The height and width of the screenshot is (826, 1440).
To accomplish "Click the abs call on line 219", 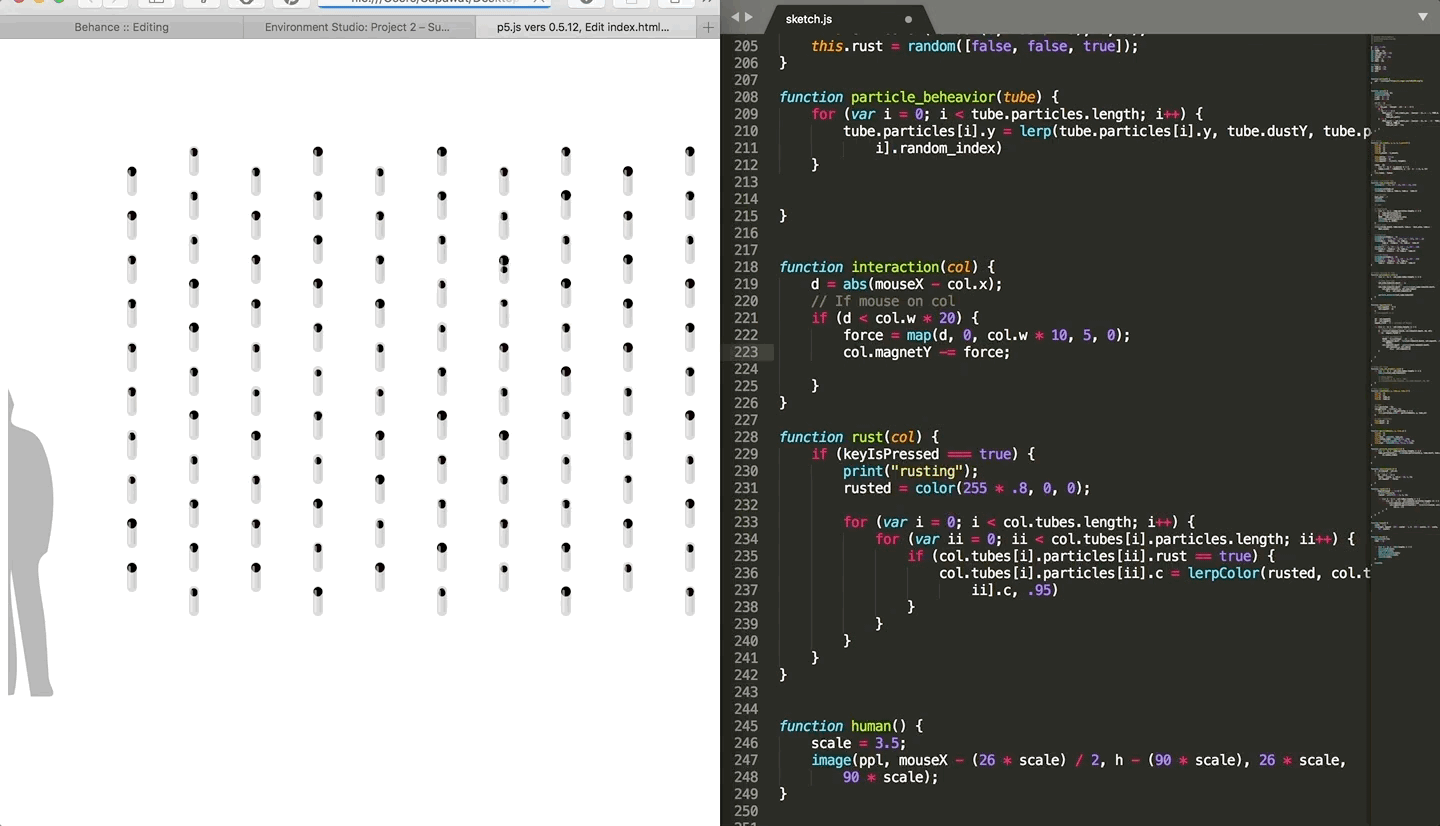I will click(x=854, y=284).
